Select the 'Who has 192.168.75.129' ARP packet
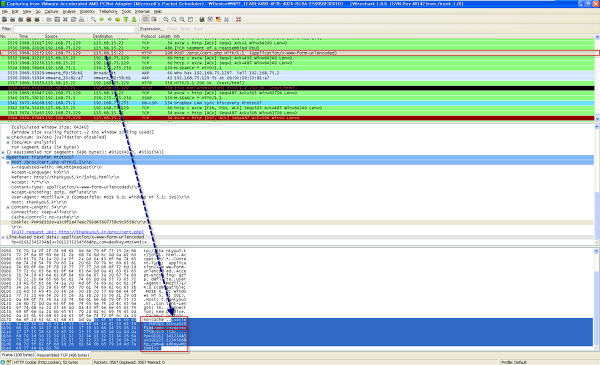600x365 pixels. coord(297,73)
